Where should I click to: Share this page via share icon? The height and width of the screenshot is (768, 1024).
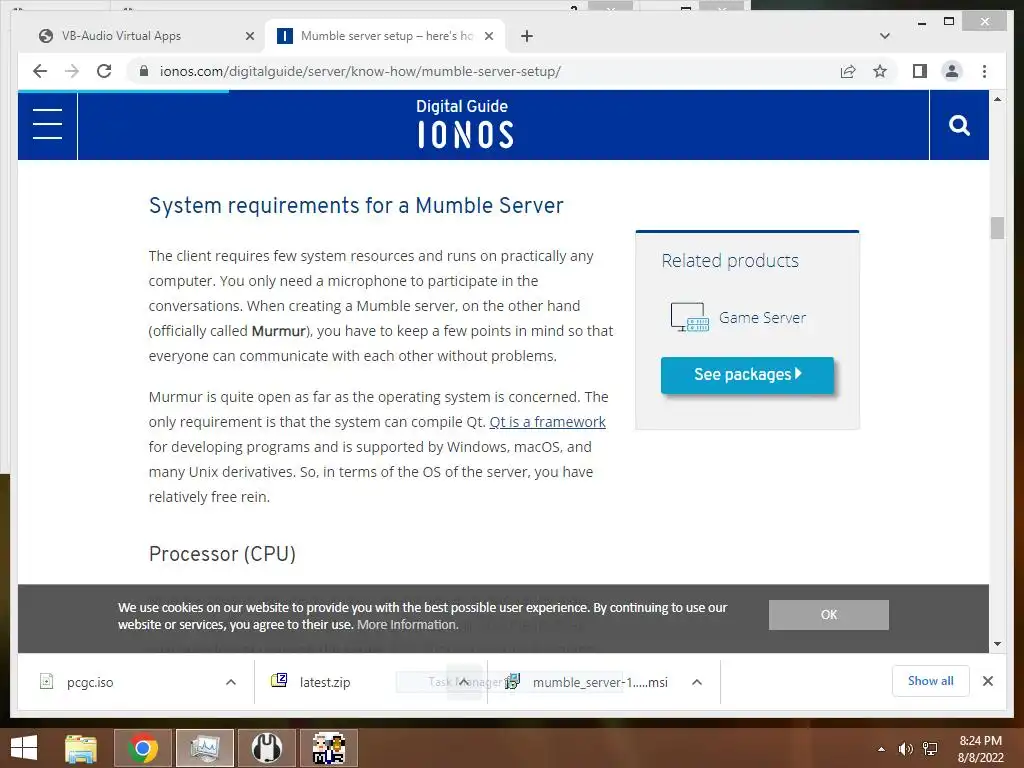(x=848, y=71)
